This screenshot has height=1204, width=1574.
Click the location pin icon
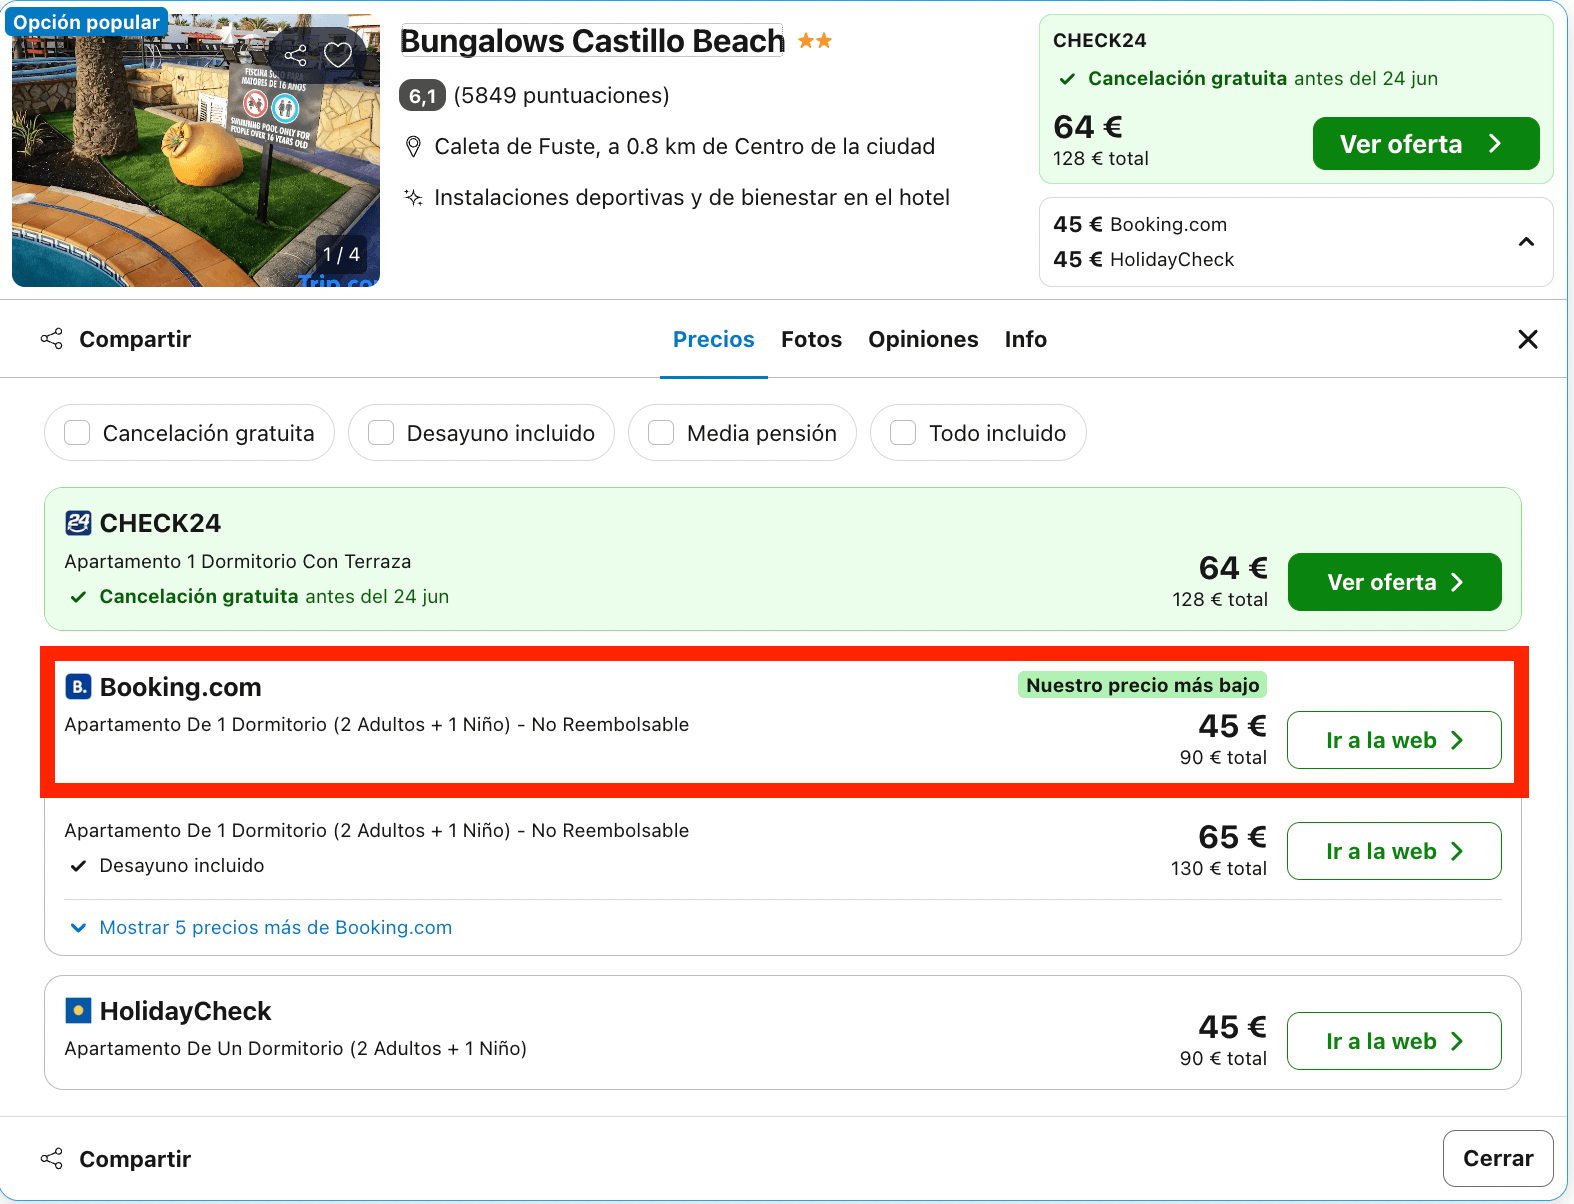[x=413, y=147]
